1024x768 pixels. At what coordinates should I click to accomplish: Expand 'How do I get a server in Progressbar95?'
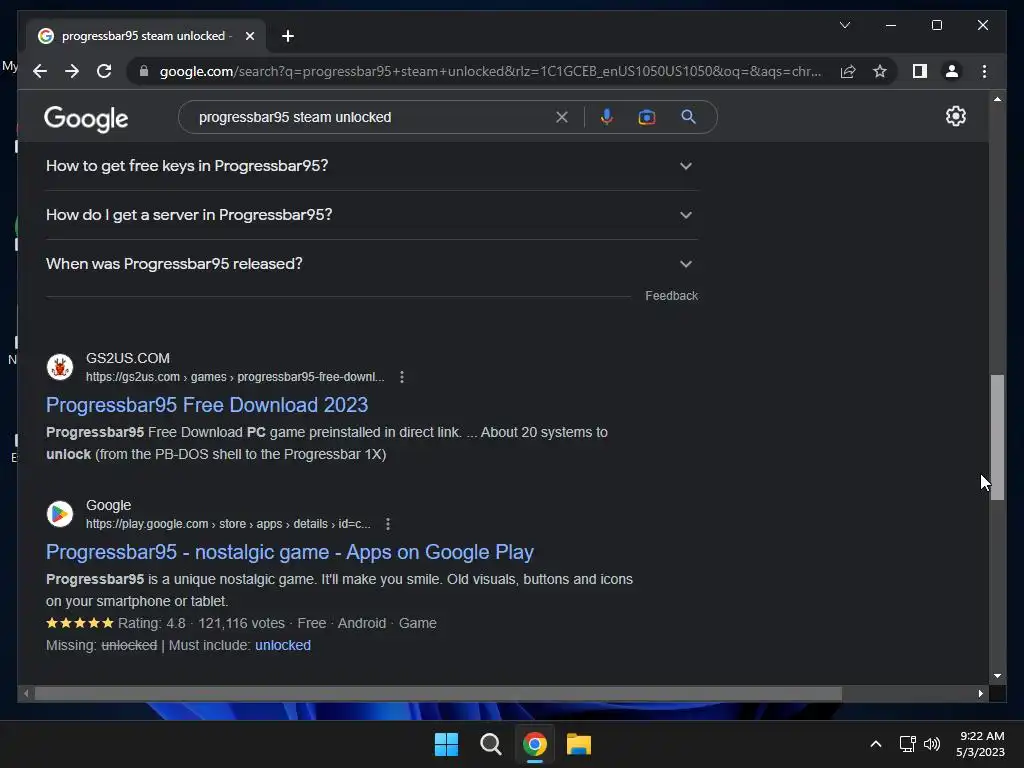tap(372, 215)
